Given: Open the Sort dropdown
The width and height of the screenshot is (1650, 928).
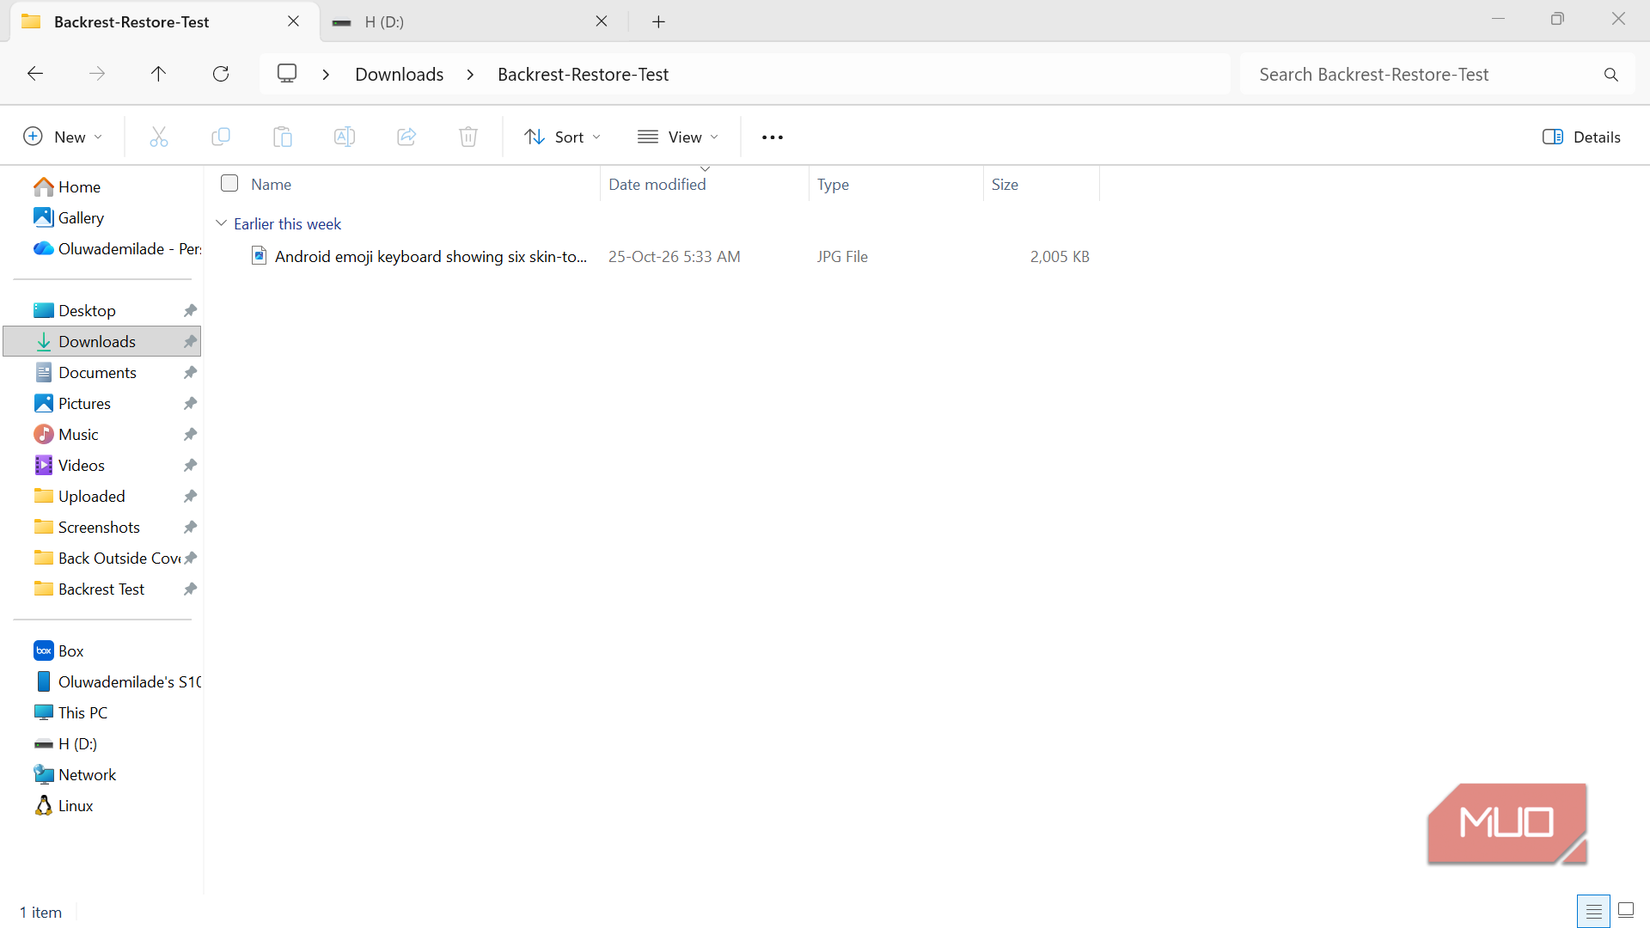Looking at the screenshot, I should [563, 137].
